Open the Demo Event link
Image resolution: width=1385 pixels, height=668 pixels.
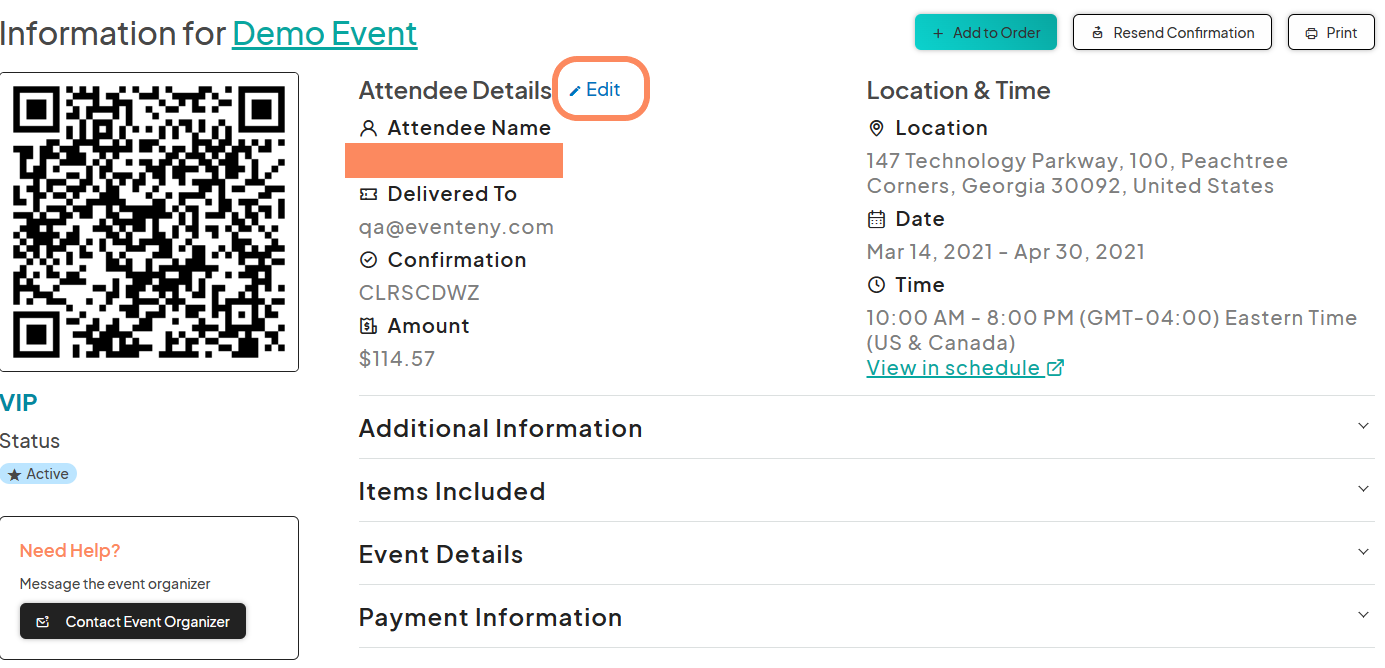tap(325, 34)
